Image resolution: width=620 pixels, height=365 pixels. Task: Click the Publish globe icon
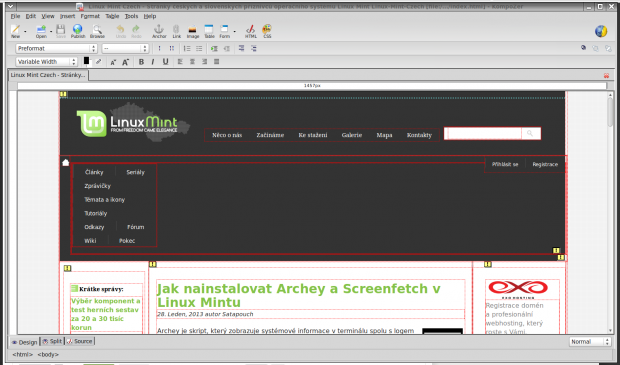[x=78, y=31]
